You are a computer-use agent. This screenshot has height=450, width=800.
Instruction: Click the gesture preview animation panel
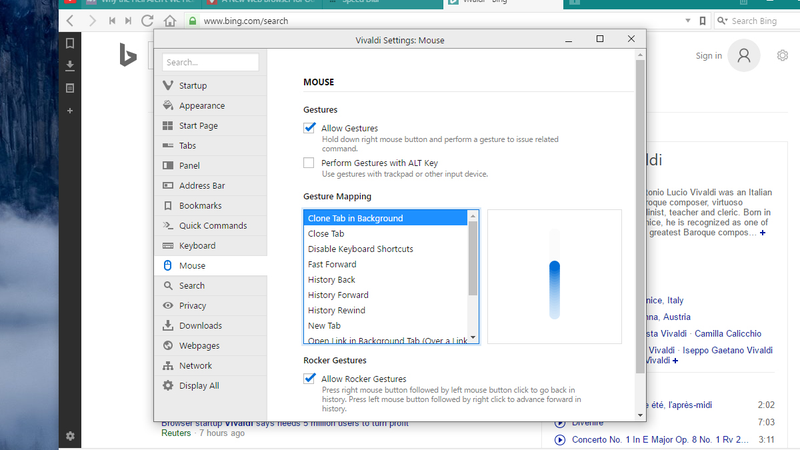pyautogui.click(x=554, y=276)
